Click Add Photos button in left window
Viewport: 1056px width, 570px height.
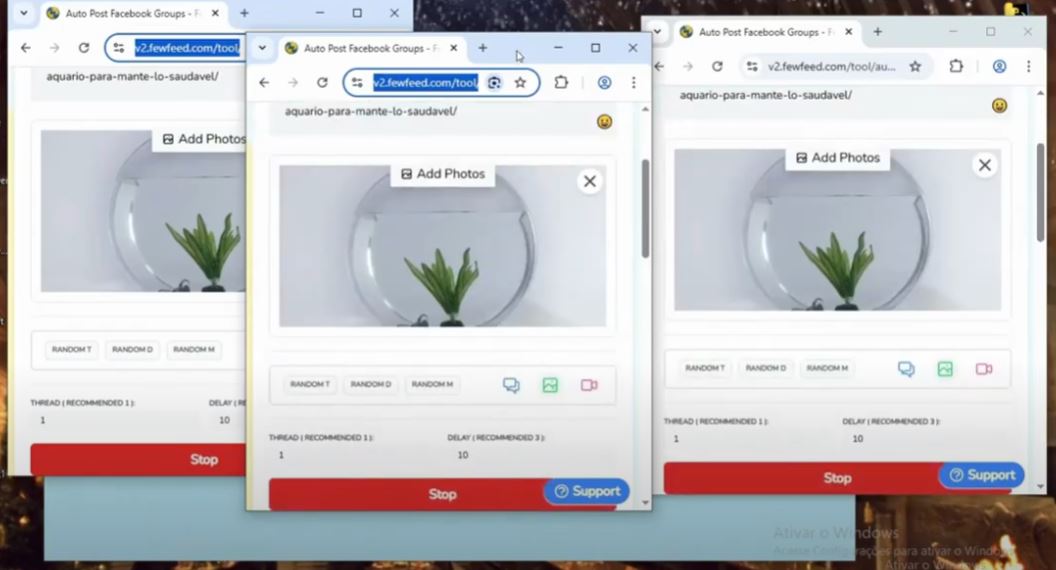[204, 139]
